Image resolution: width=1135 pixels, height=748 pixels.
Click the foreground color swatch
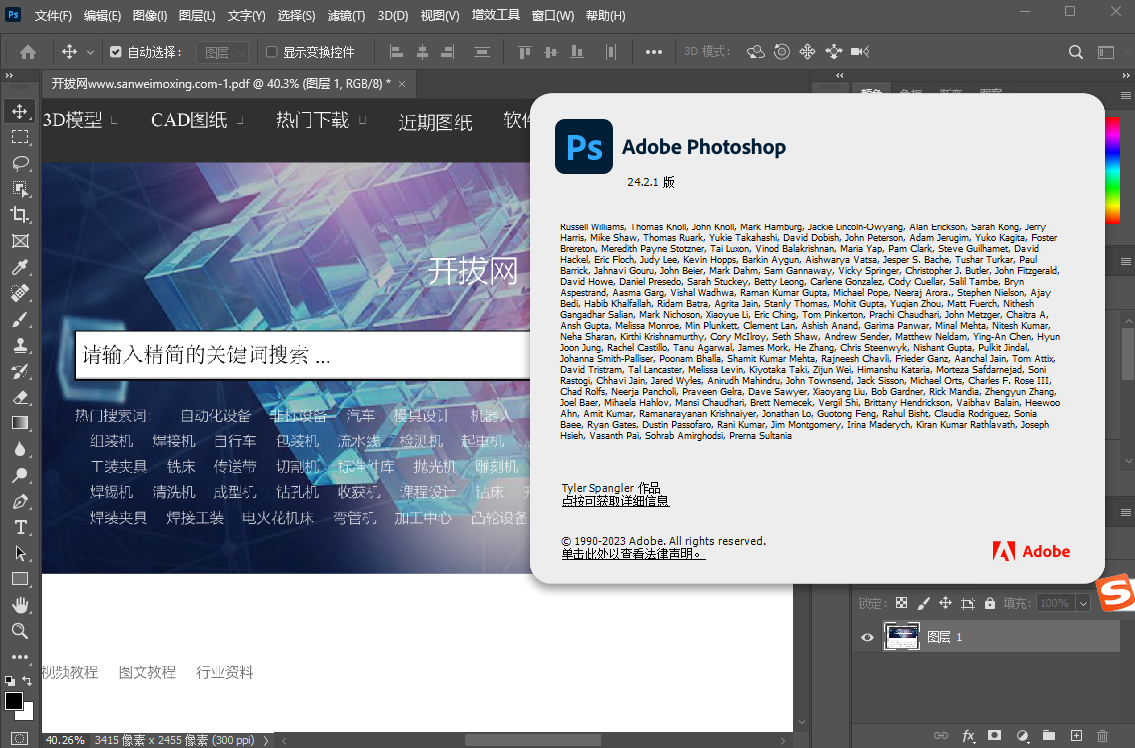point(14,701)
